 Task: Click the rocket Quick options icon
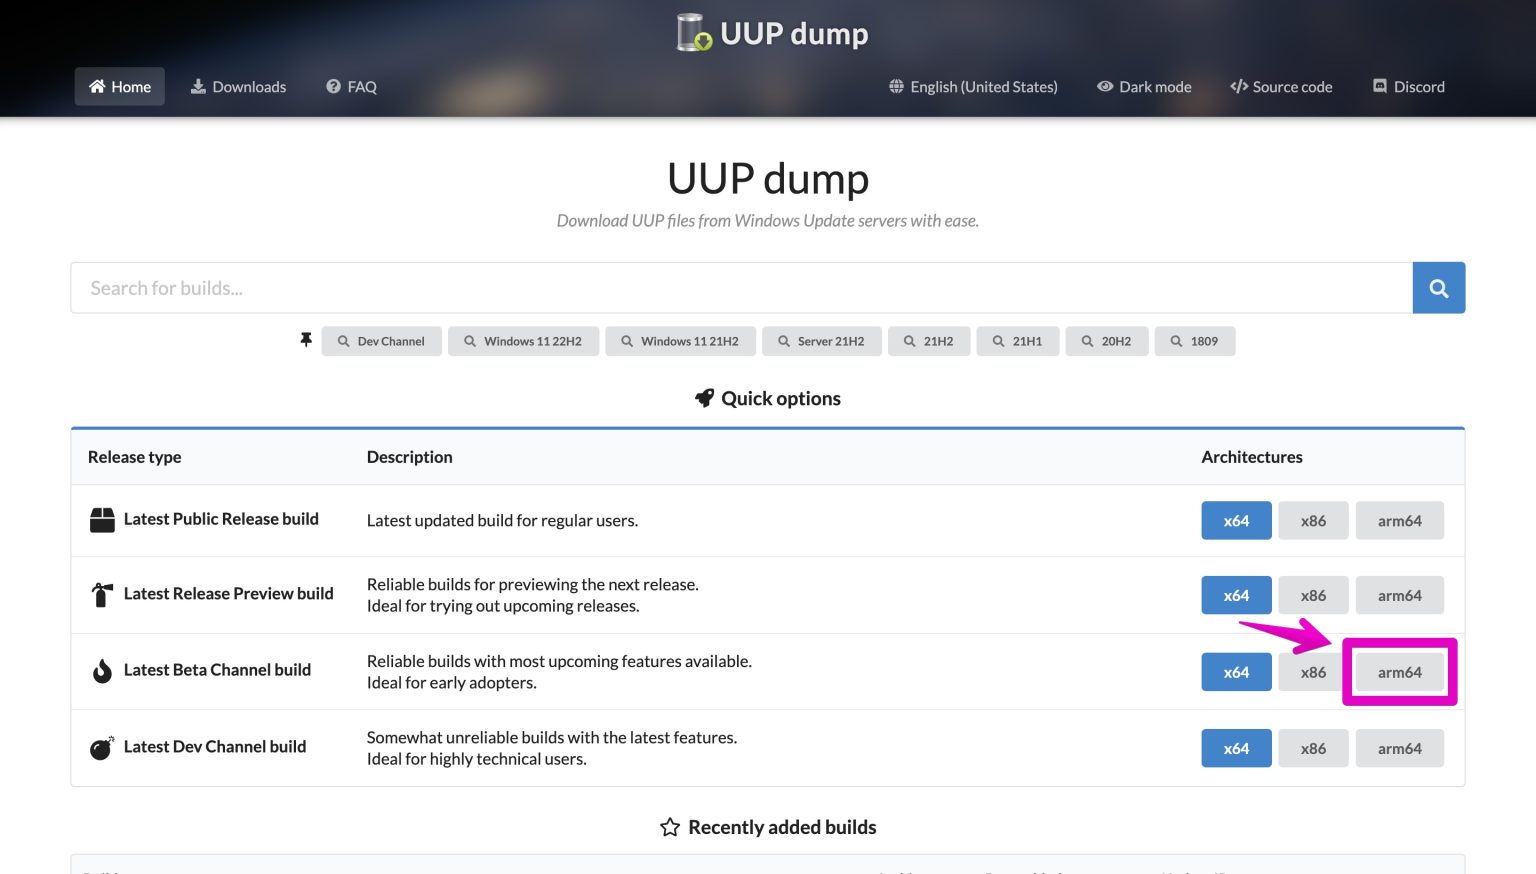(704, 398)
